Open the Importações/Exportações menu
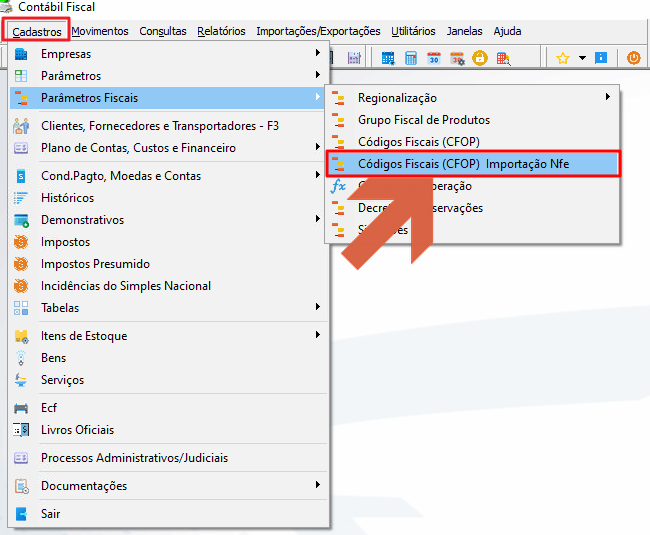The width and height of the screenshot is (650, 535). [x=318, y=31]
